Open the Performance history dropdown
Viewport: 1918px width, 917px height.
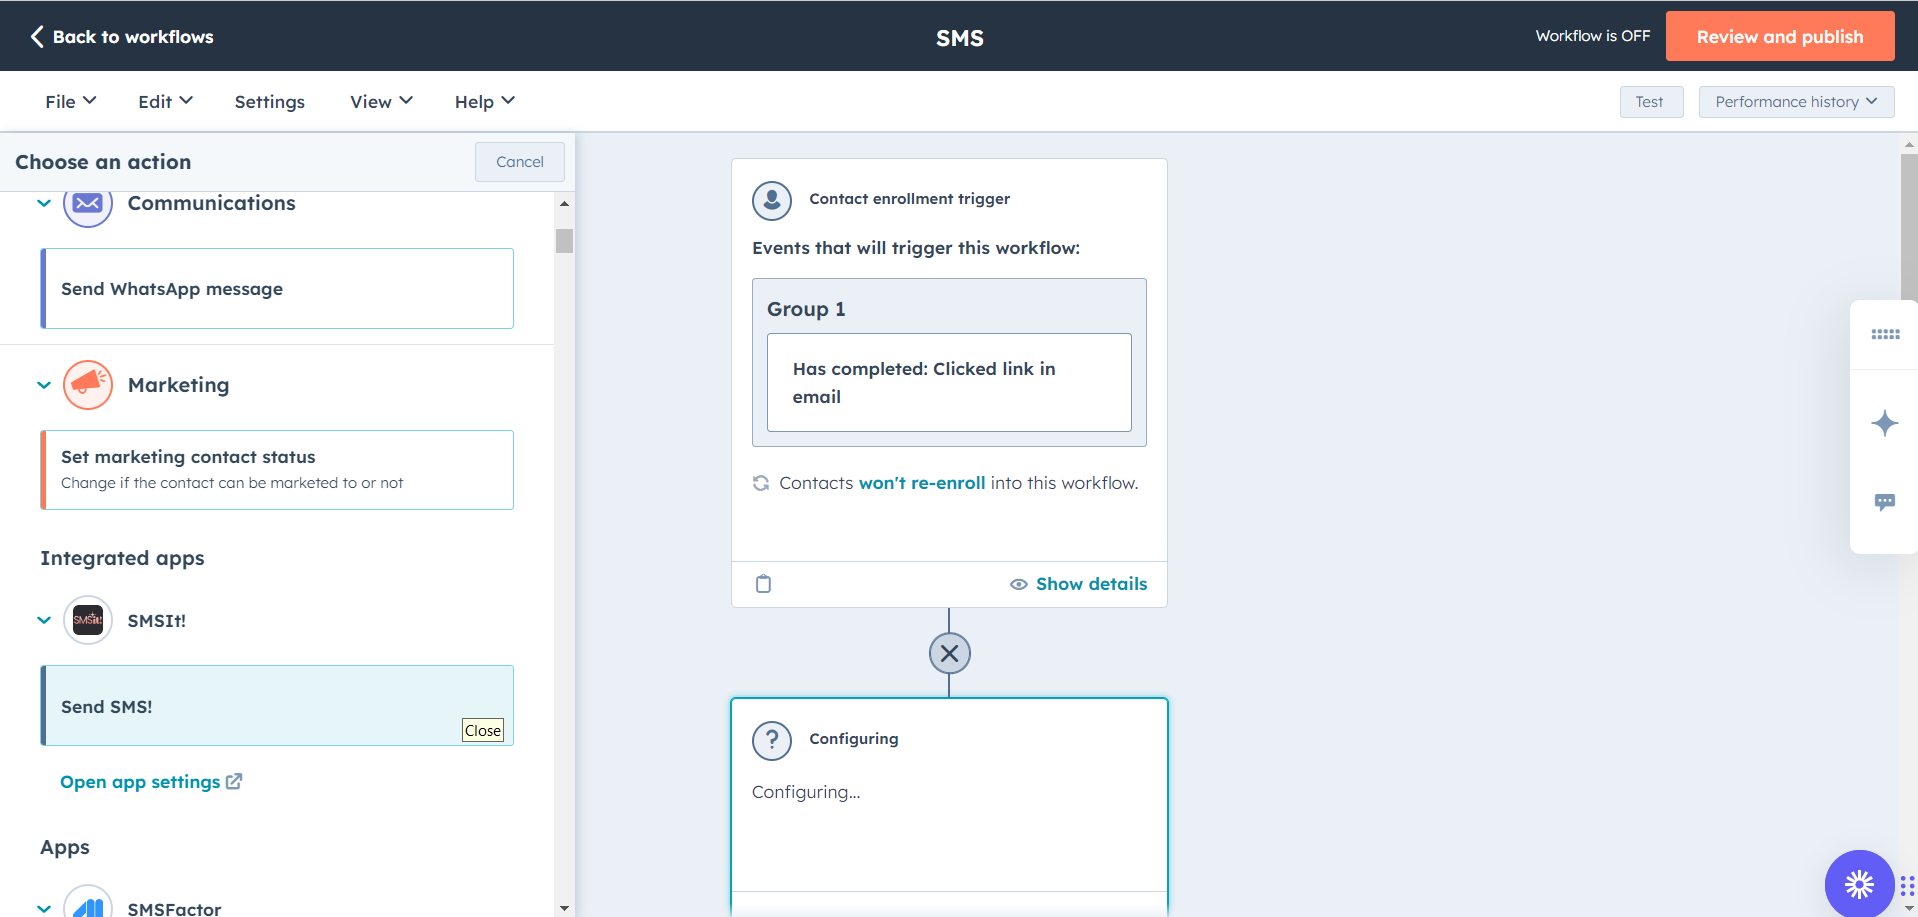point(1795,101)
